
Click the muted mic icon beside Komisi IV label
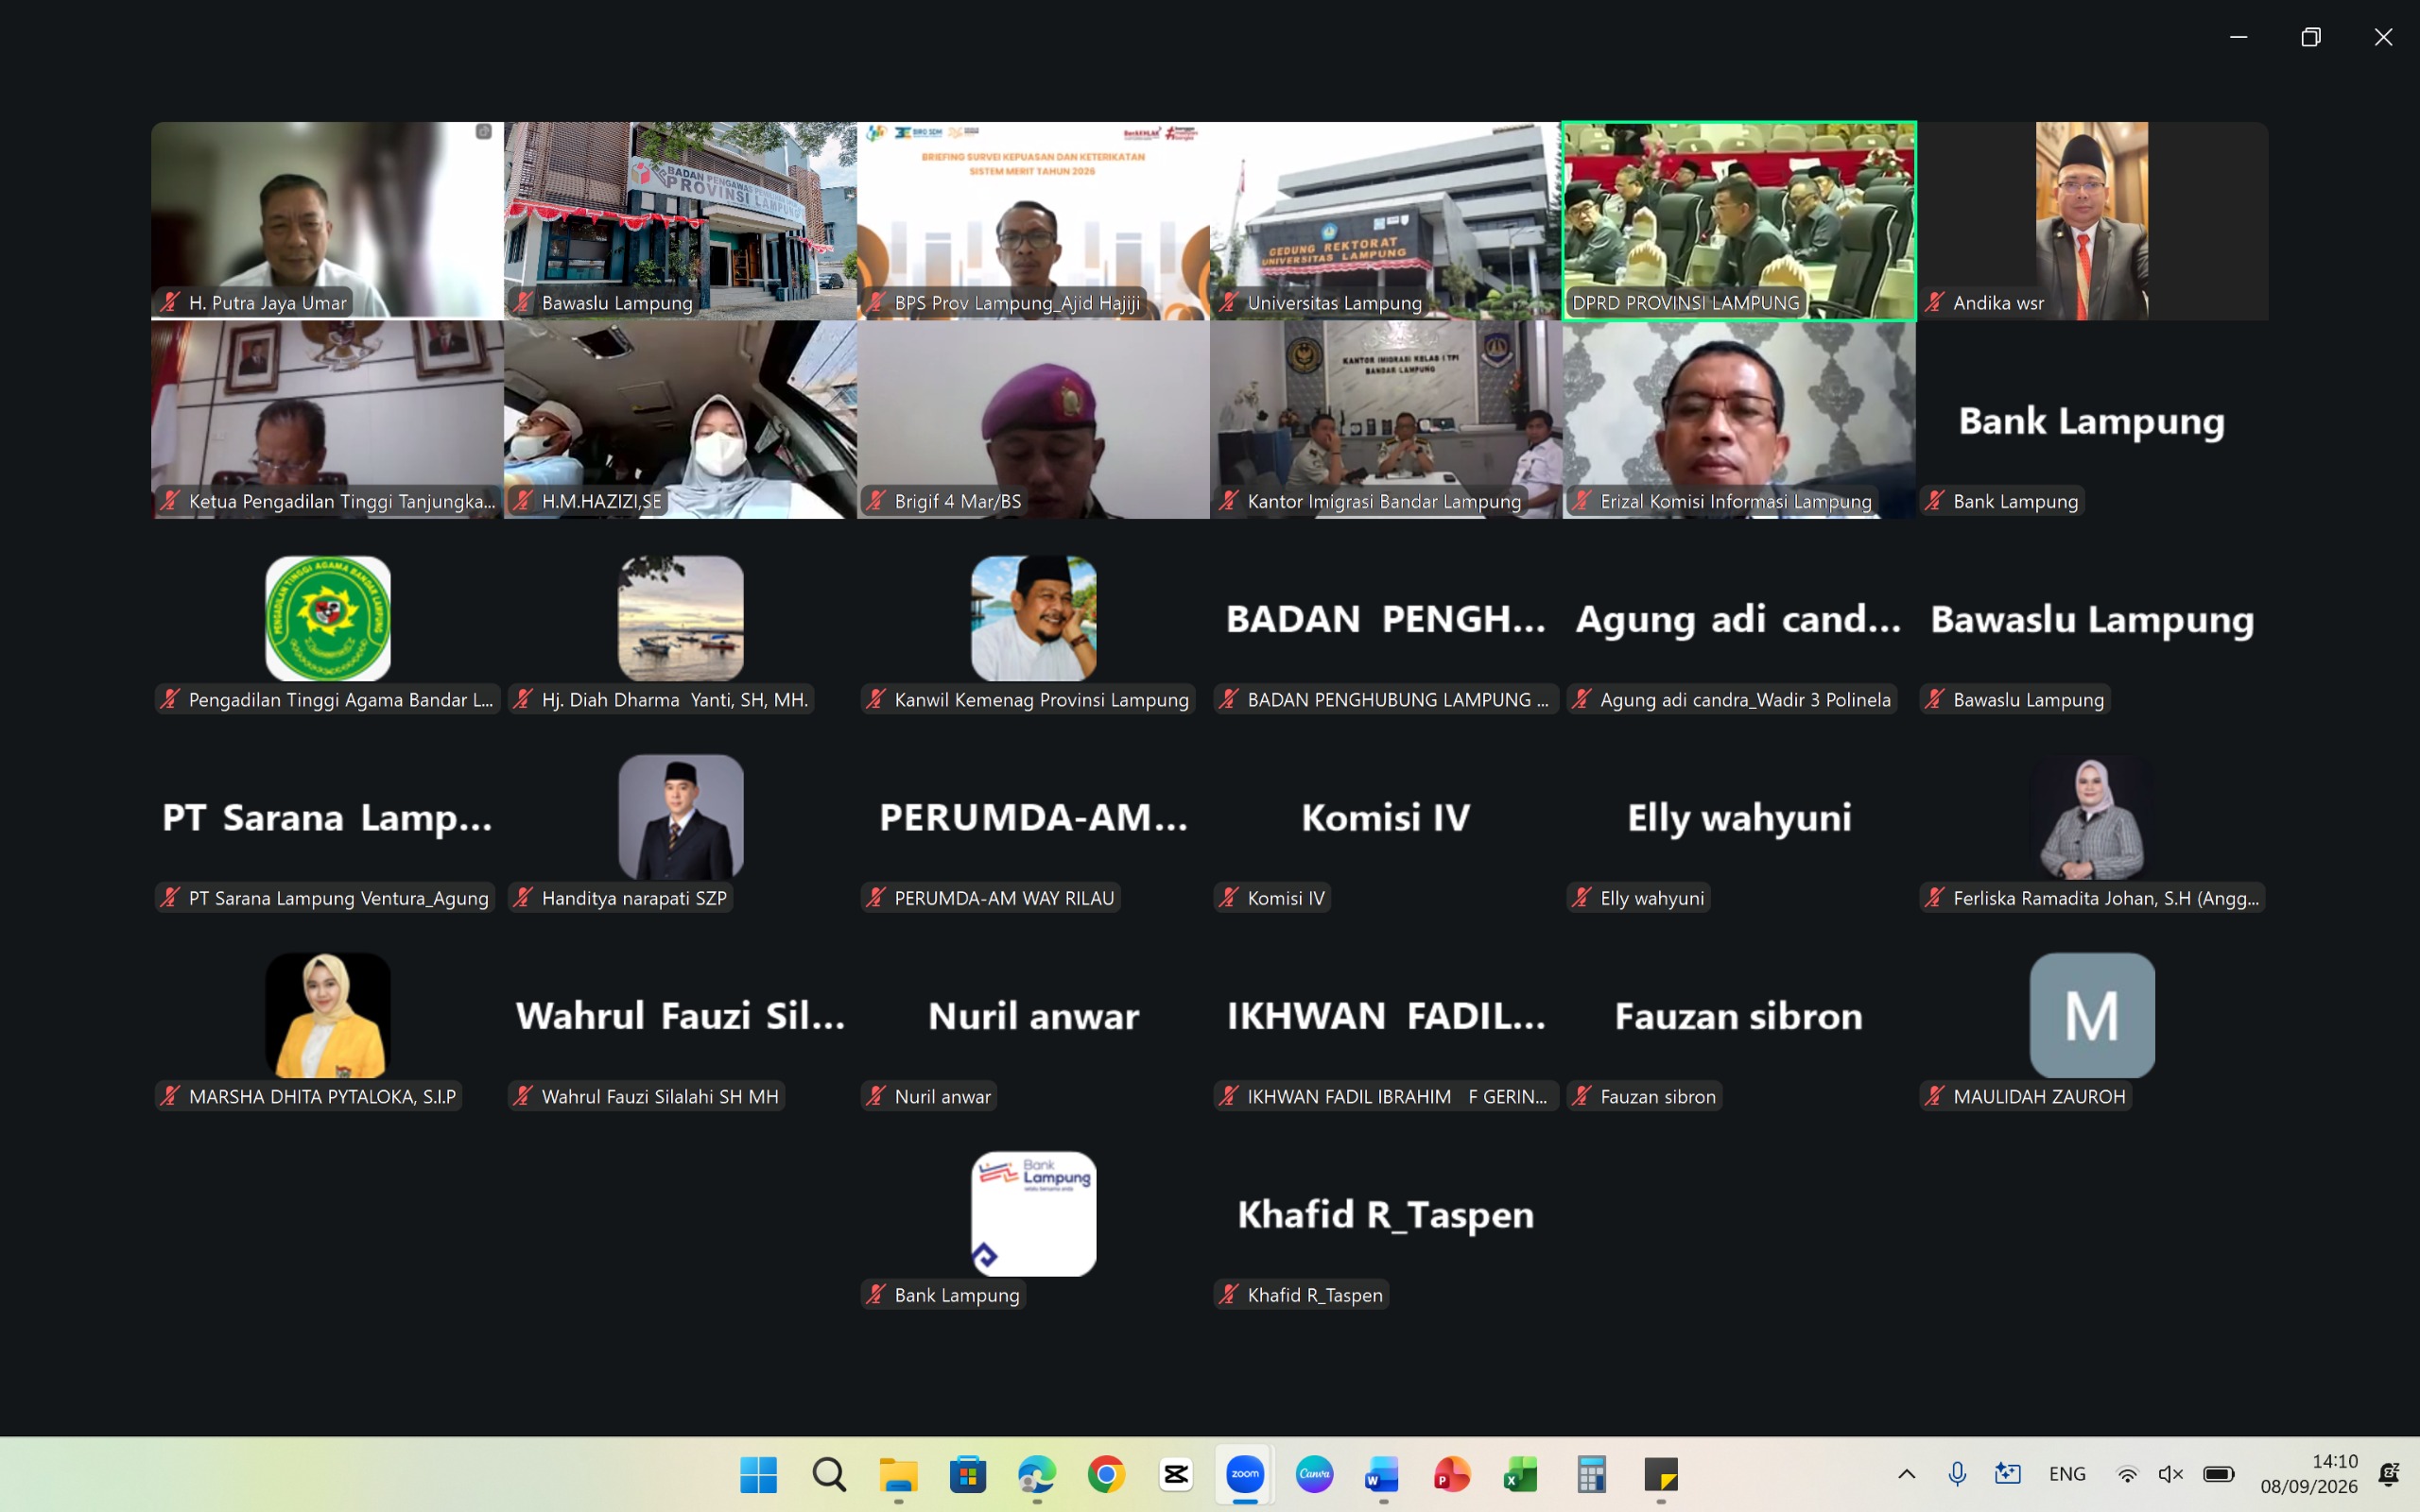1229,897
